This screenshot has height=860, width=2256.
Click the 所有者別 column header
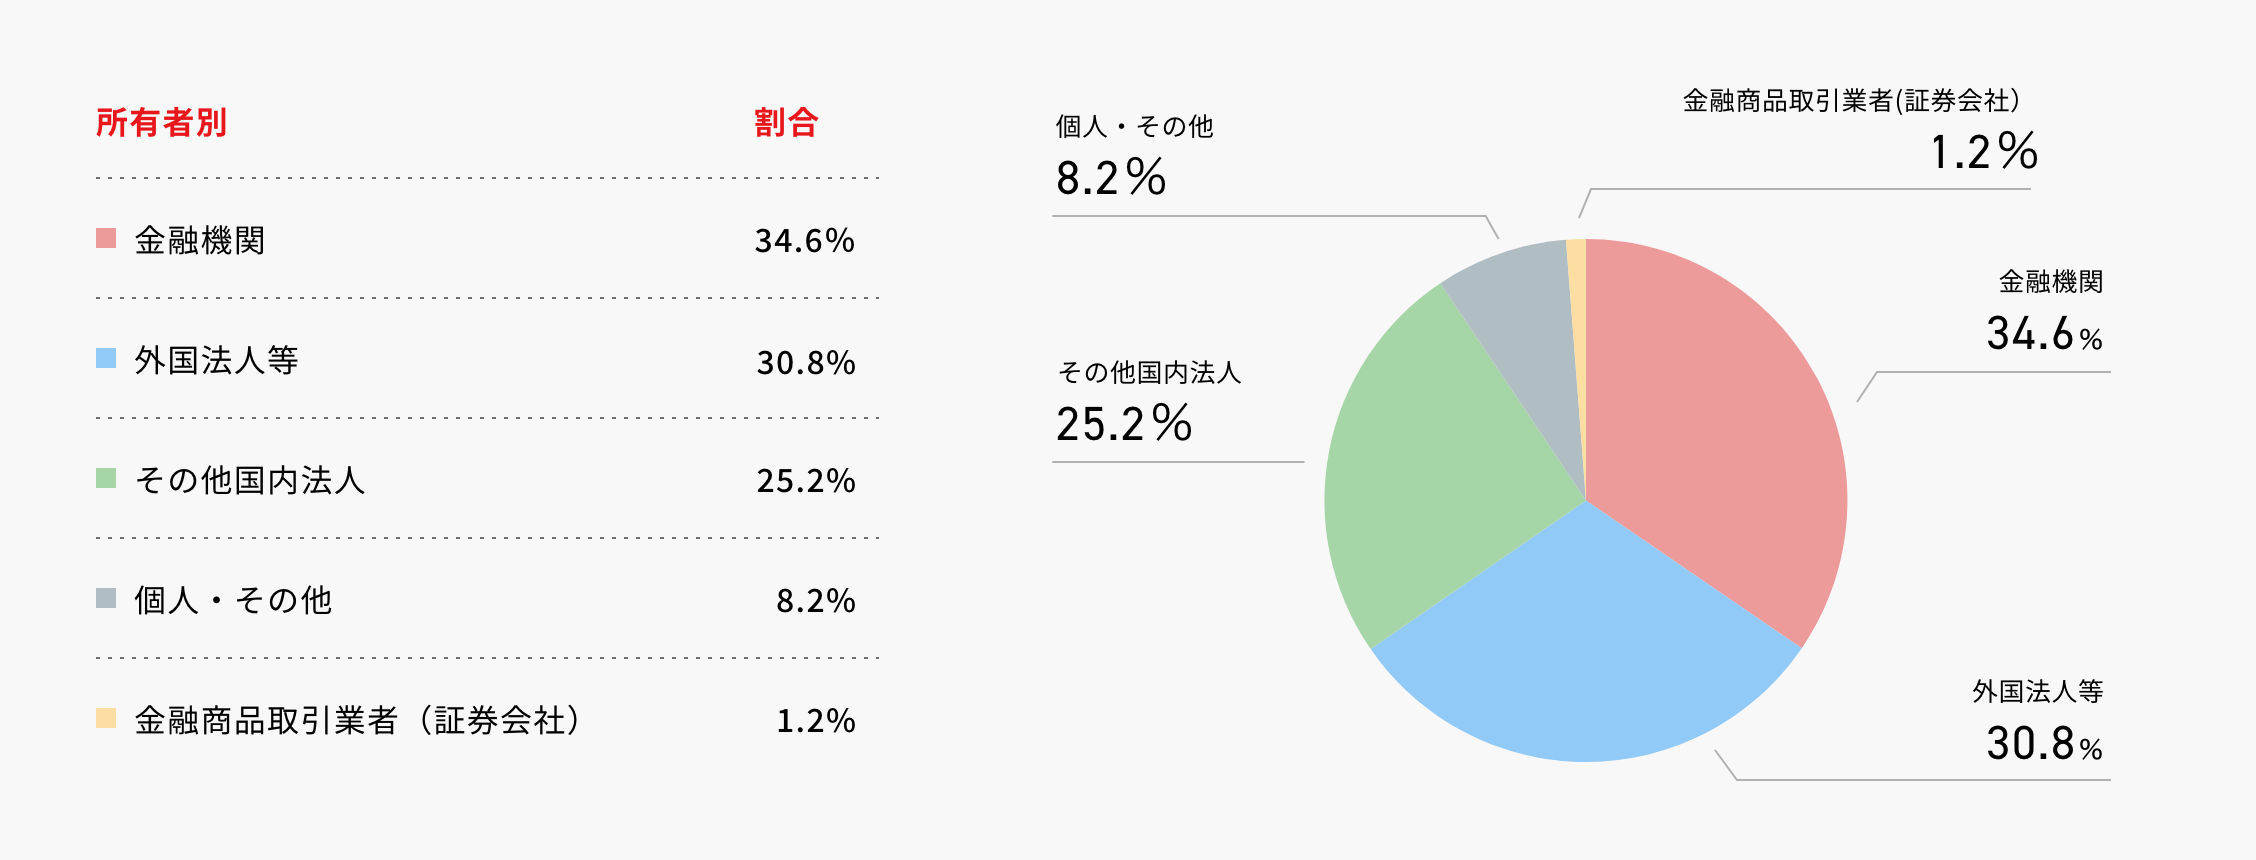[161, 123]
